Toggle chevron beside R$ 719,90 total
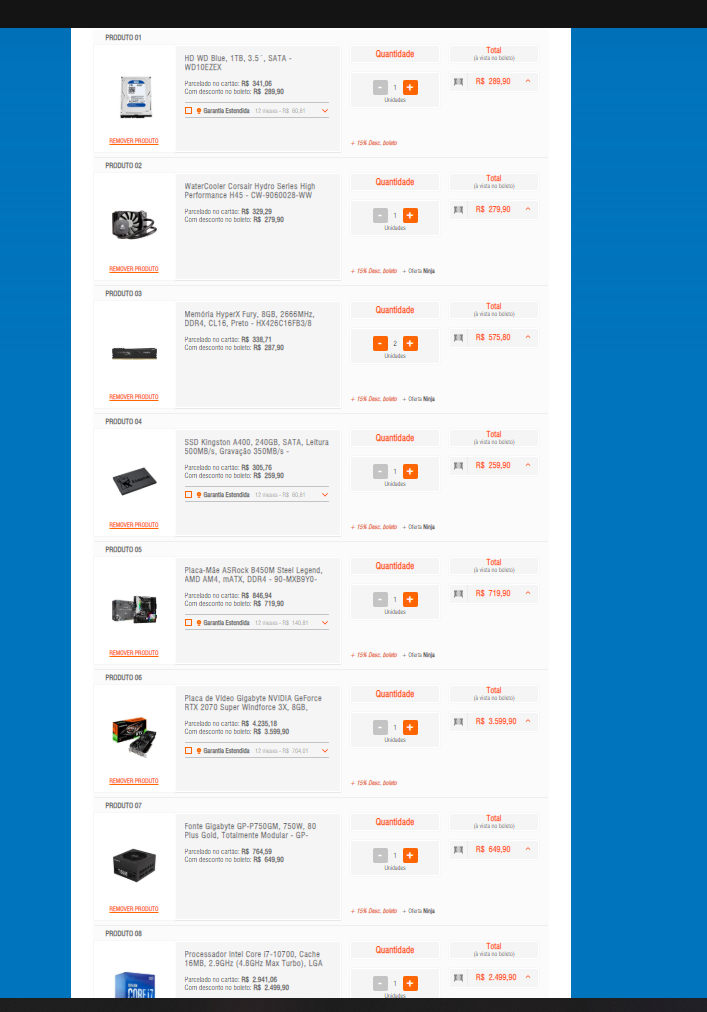 pos(528,593)
